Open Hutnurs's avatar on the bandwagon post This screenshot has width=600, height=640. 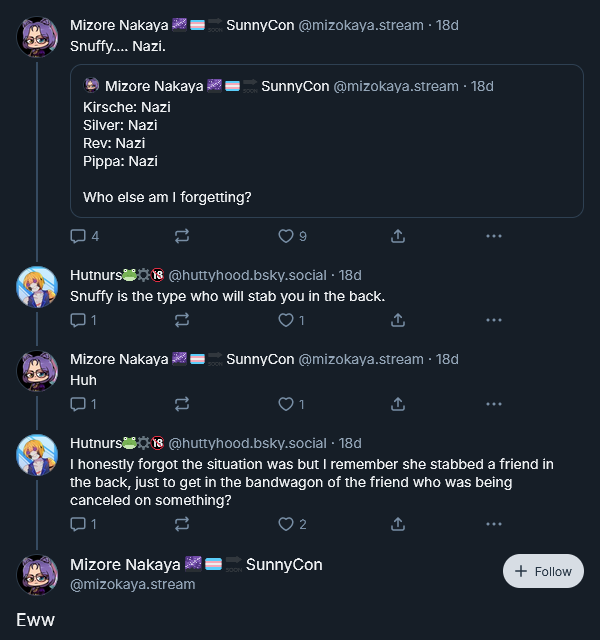38,454
